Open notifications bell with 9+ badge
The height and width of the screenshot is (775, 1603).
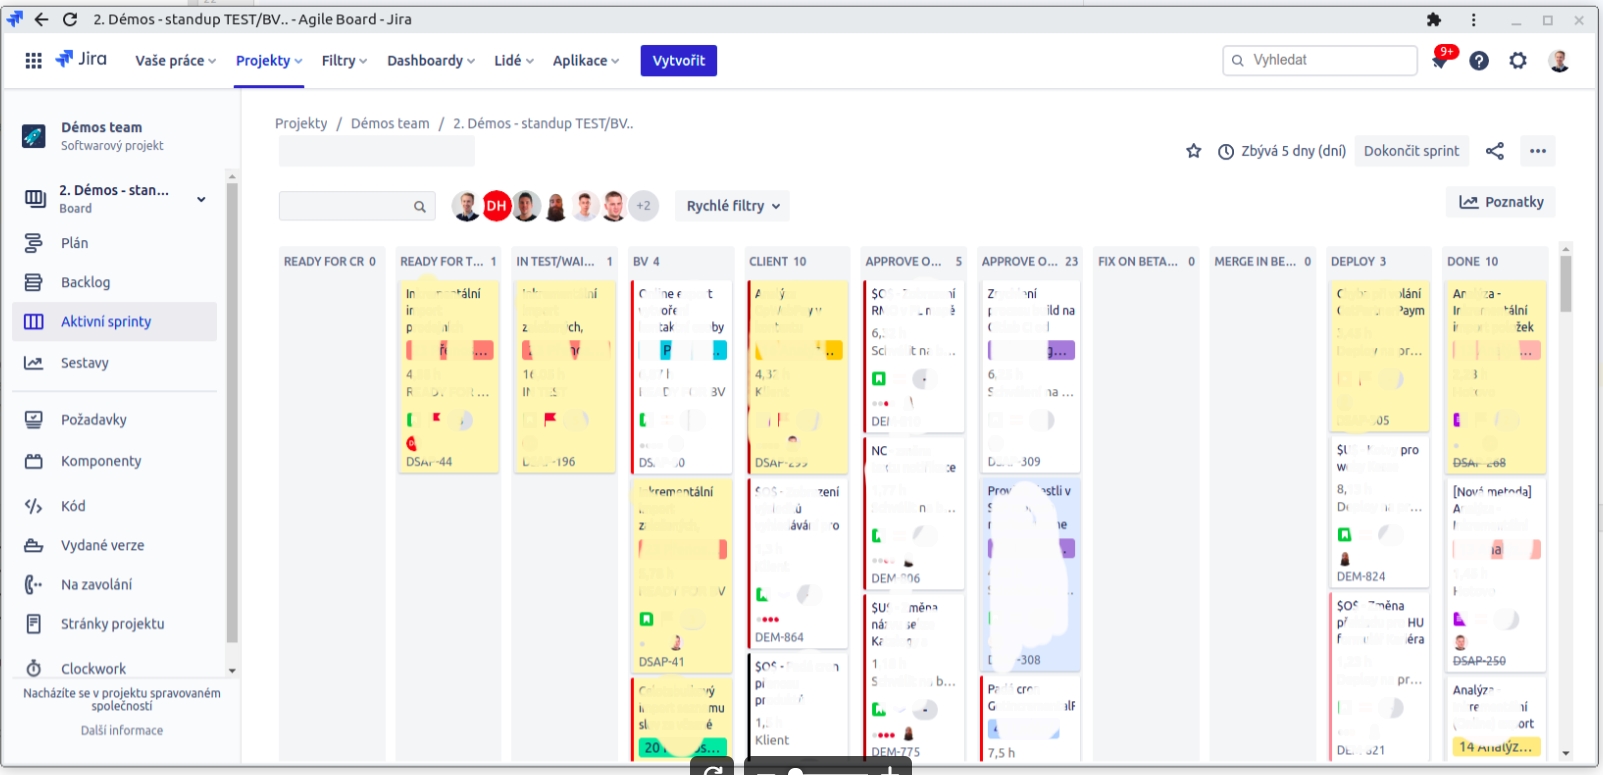click(x=1440, y=60)
